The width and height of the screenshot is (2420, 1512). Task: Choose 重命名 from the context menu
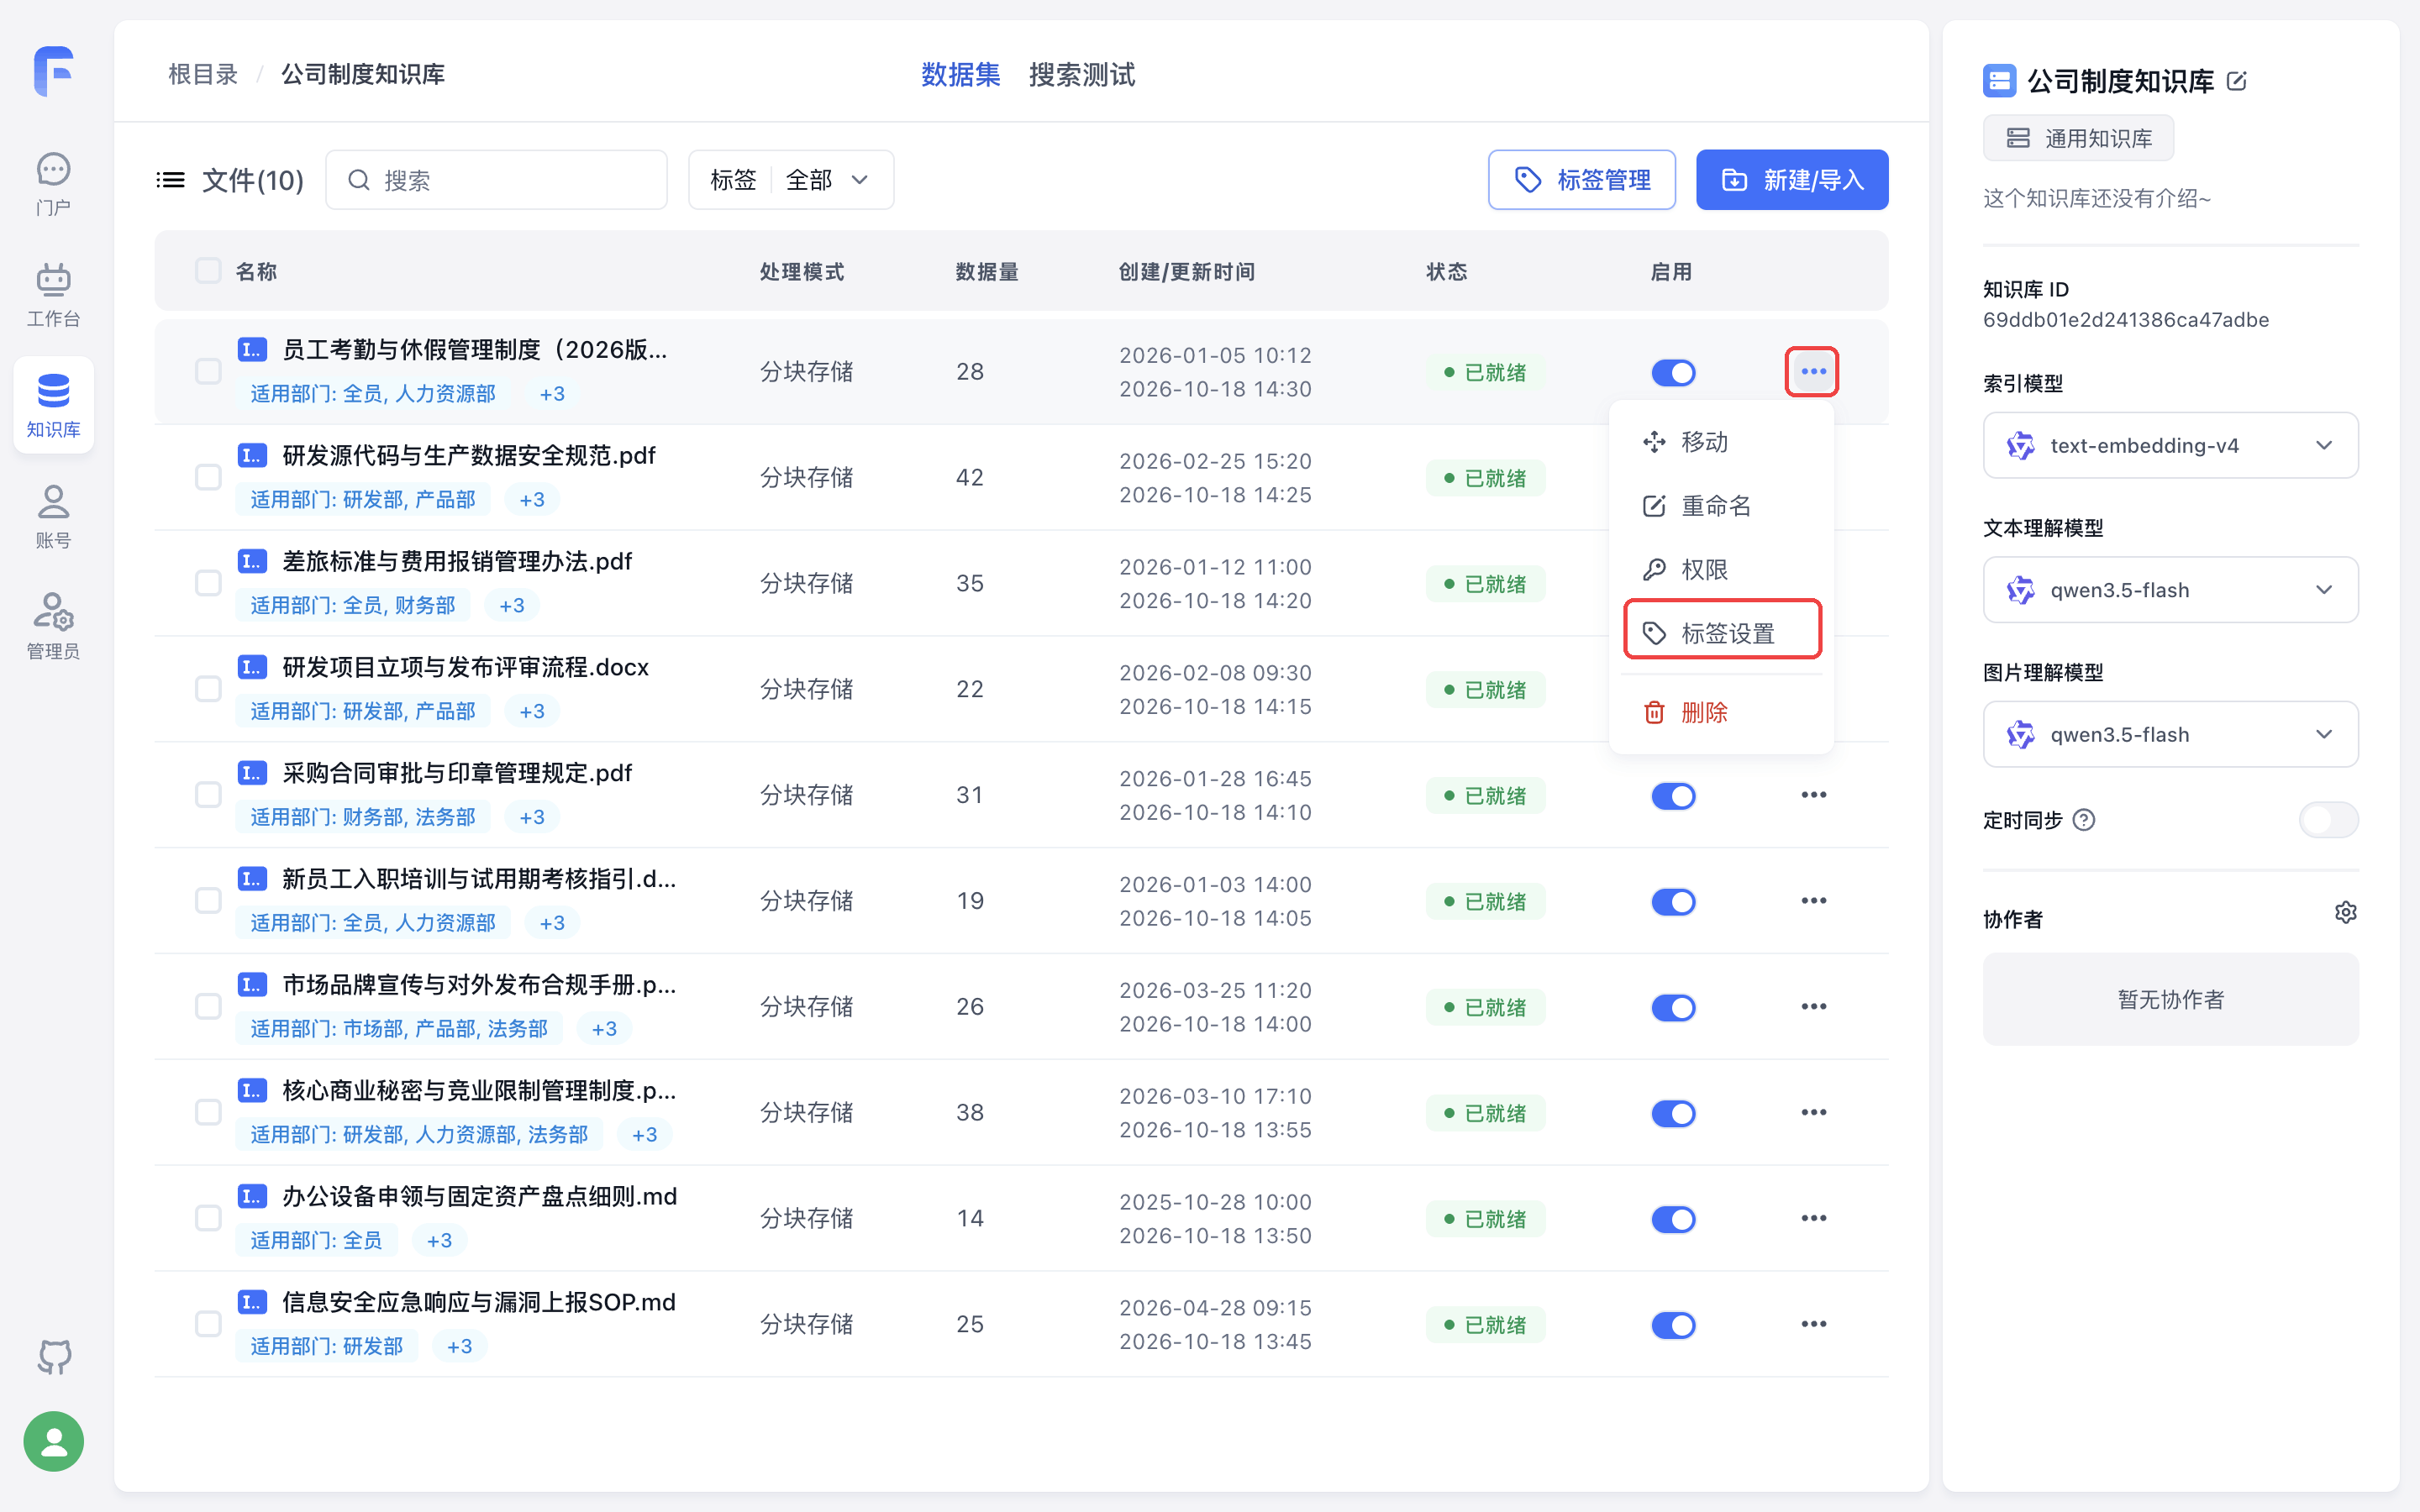pos(1721,506)
